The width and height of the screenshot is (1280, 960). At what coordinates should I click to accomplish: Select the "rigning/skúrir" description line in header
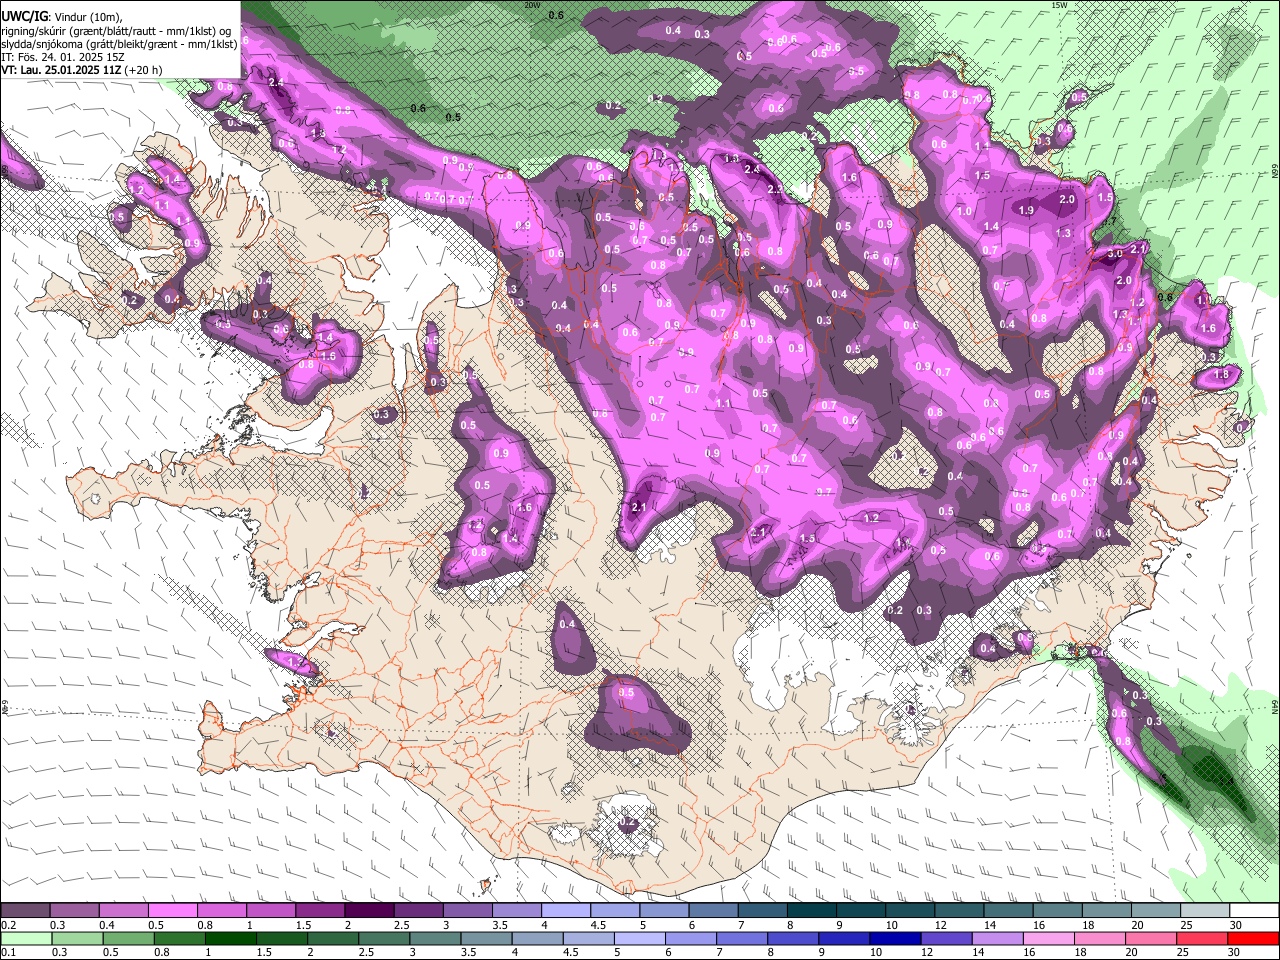(x=116, y=31)
